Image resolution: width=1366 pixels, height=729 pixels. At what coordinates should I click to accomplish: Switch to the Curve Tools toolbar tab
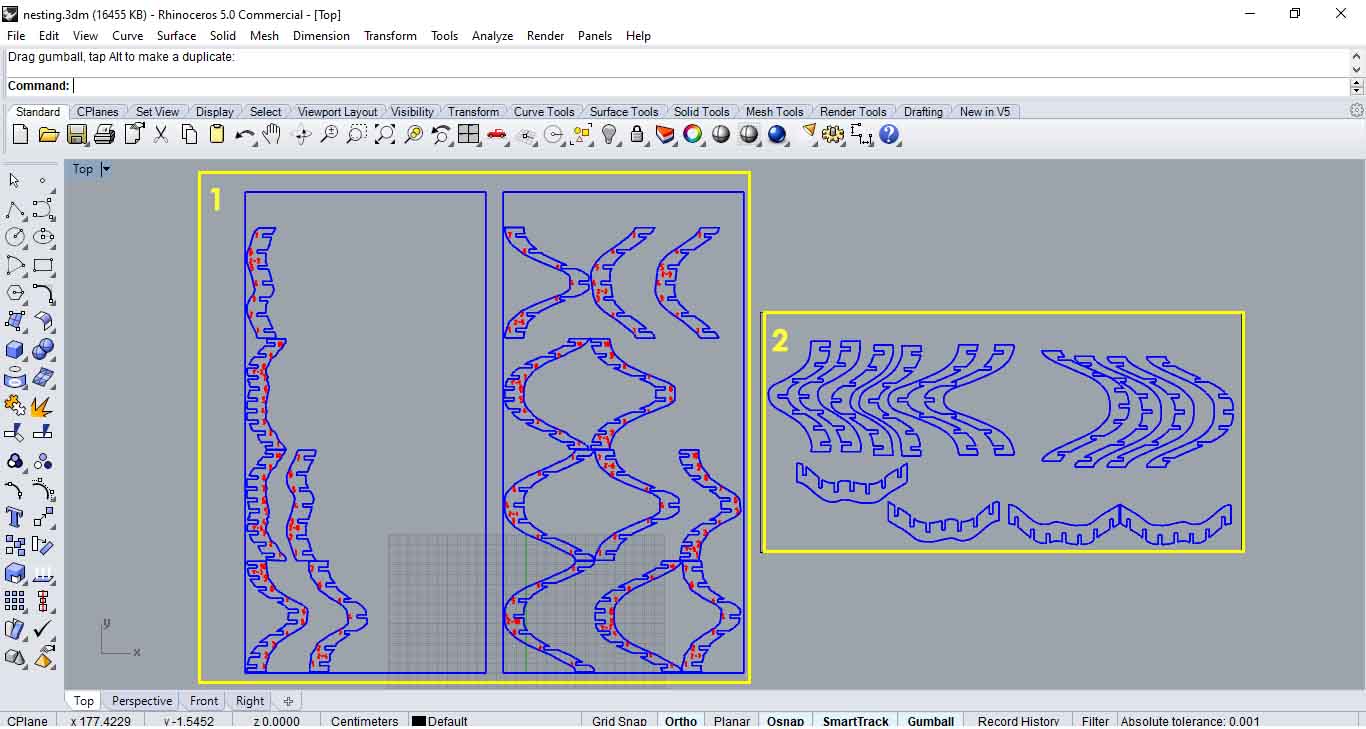pyautogui.click(x=544, y=112)
